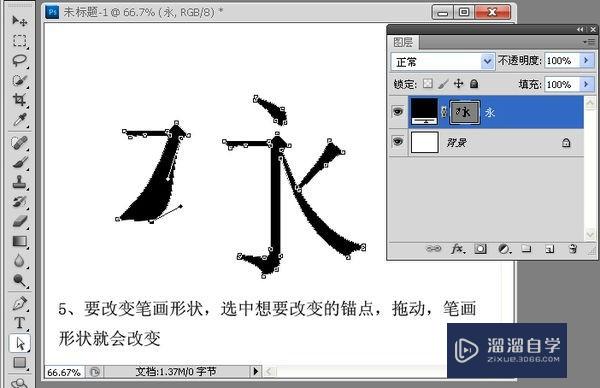
Task: Select the Rectangle shape tool
Action: [20, 362]
